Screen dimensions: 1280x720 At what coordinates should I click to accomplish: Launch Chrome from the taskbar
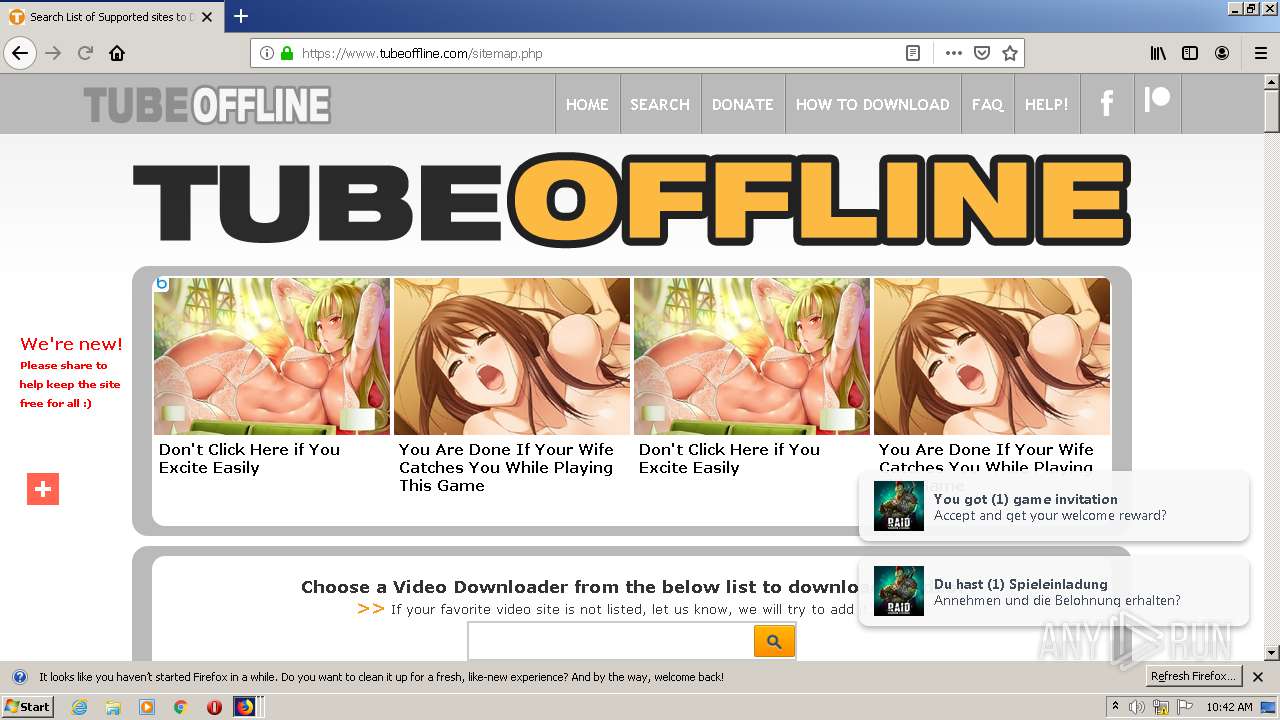(x=181, y=707)
